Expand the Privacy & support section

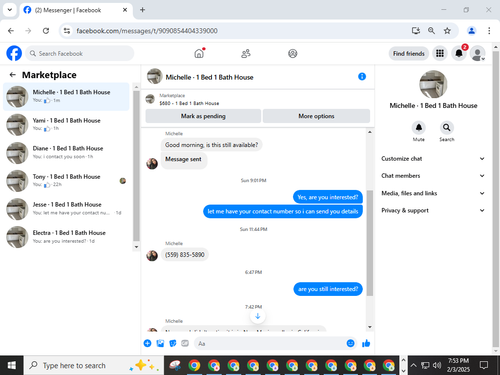click(433, 210)
